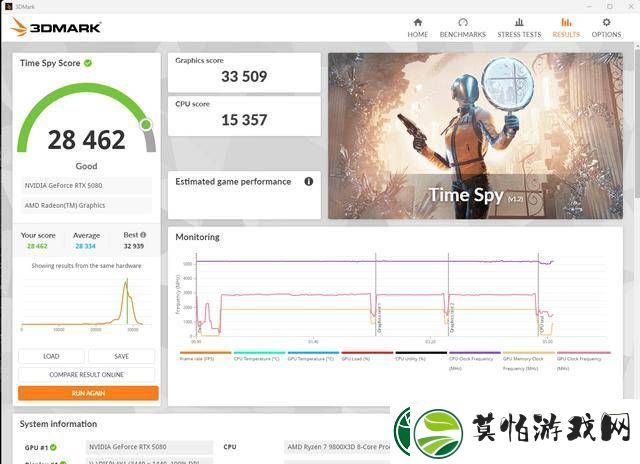Click the LOAD button
Image resolution: width=640 pixels, height=464 pixels.
point(51,356)
